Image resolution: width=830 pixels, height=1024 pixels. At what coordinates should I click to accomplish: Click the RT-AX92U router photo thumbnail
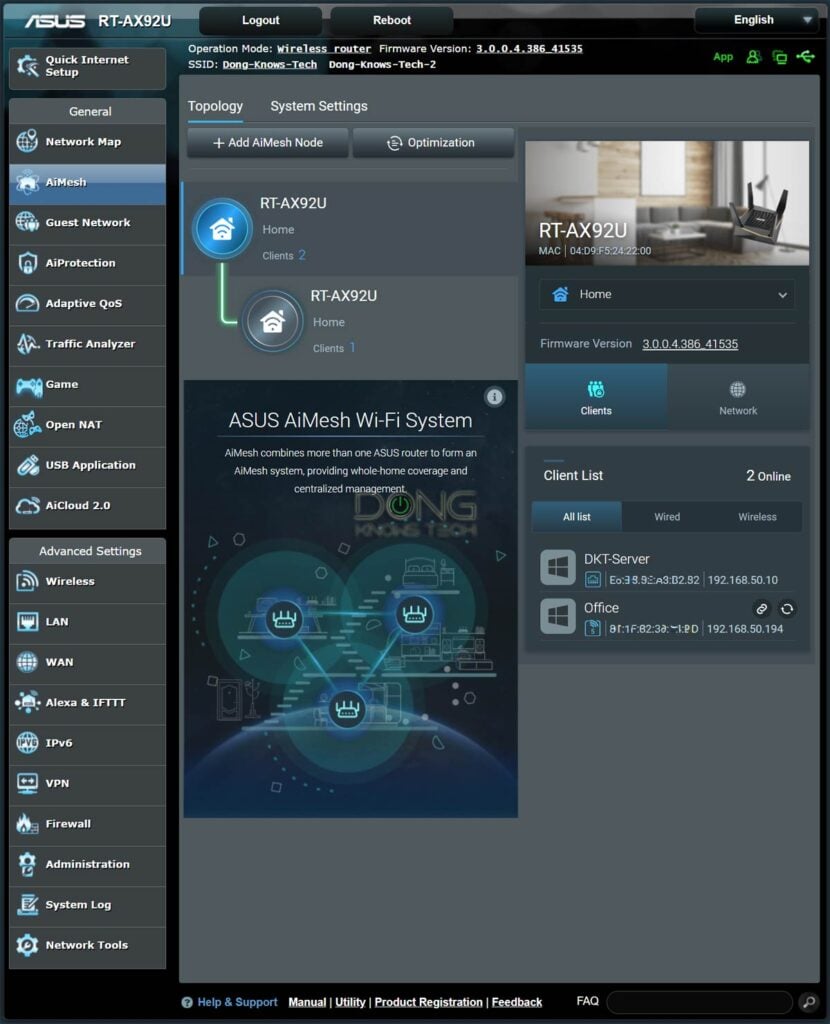[667, 203]
